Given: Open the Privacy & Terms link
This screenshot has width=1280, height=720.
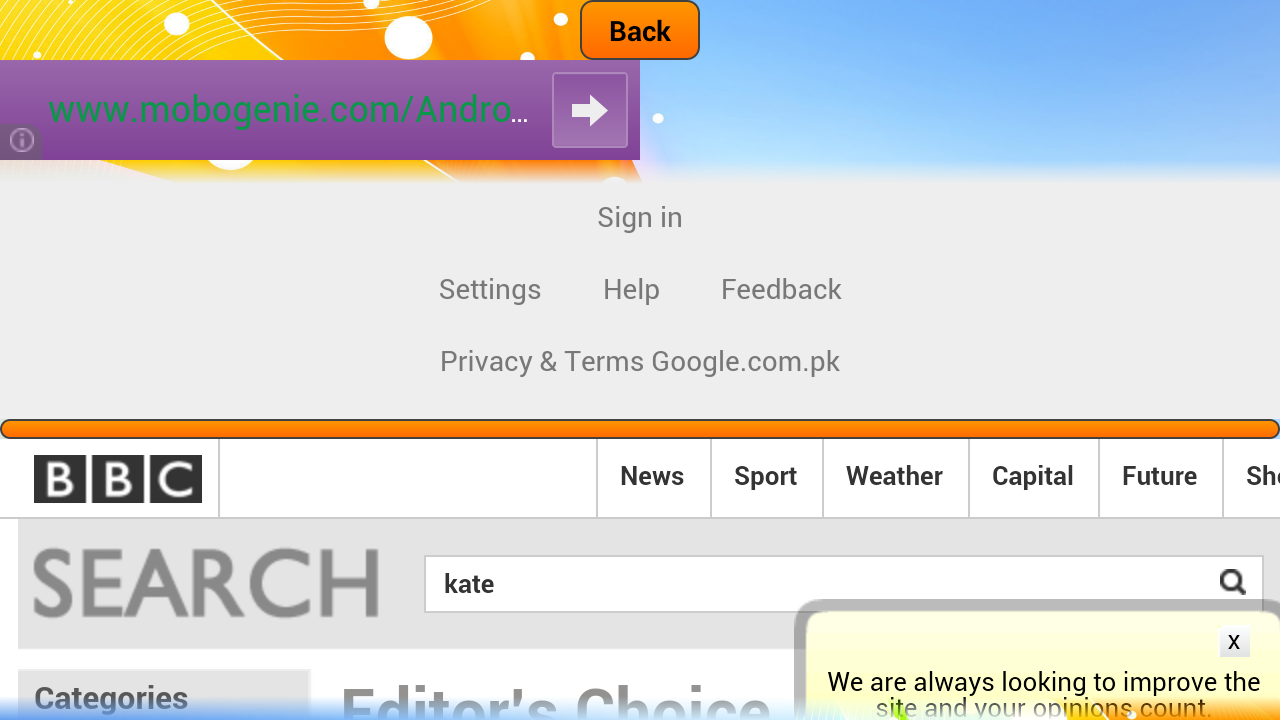Looking at the screenshot, I should point(544,361).
